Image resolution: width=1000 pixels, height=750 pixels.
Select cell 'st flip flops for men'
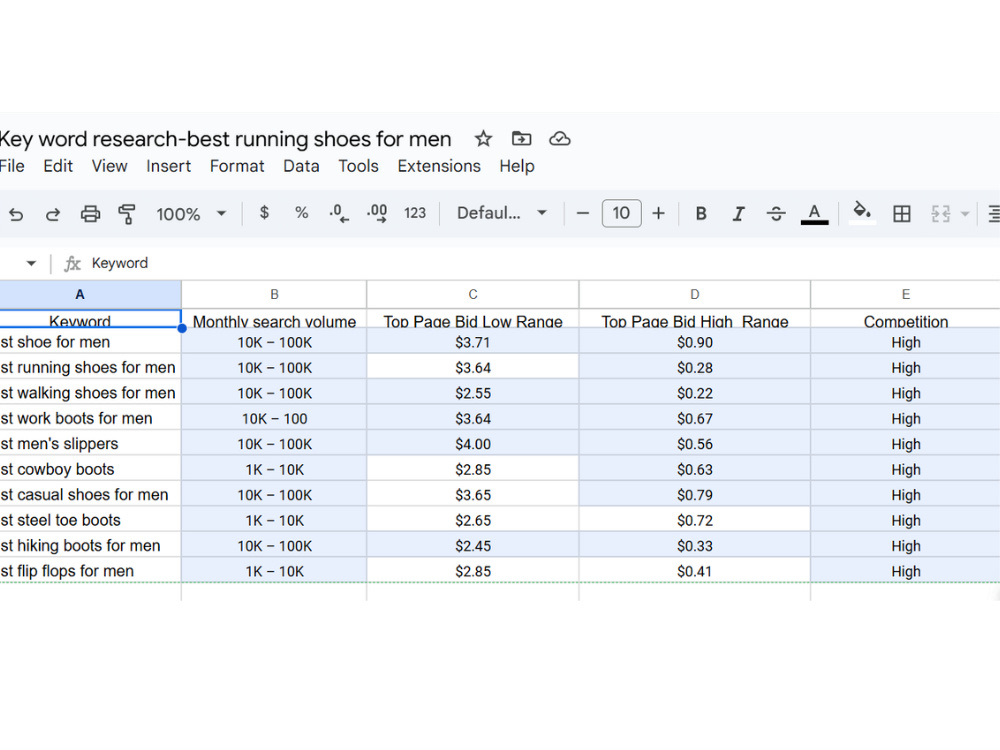point(90,571)
